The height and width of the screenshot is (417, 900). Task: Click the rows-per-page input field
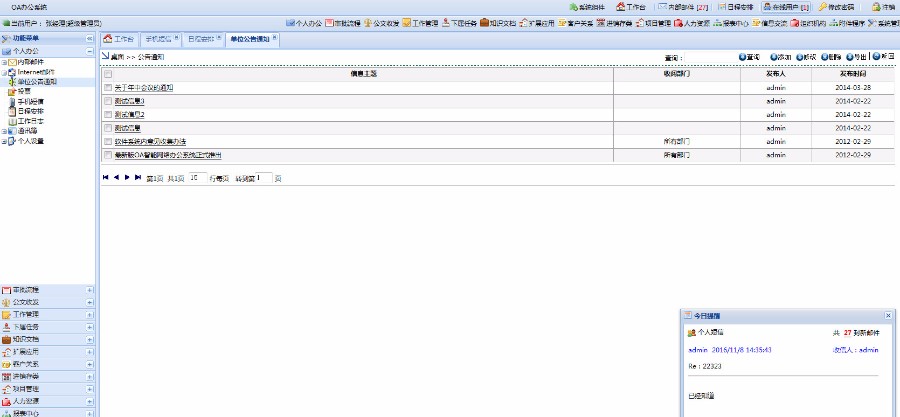click(x=198, y=178)
